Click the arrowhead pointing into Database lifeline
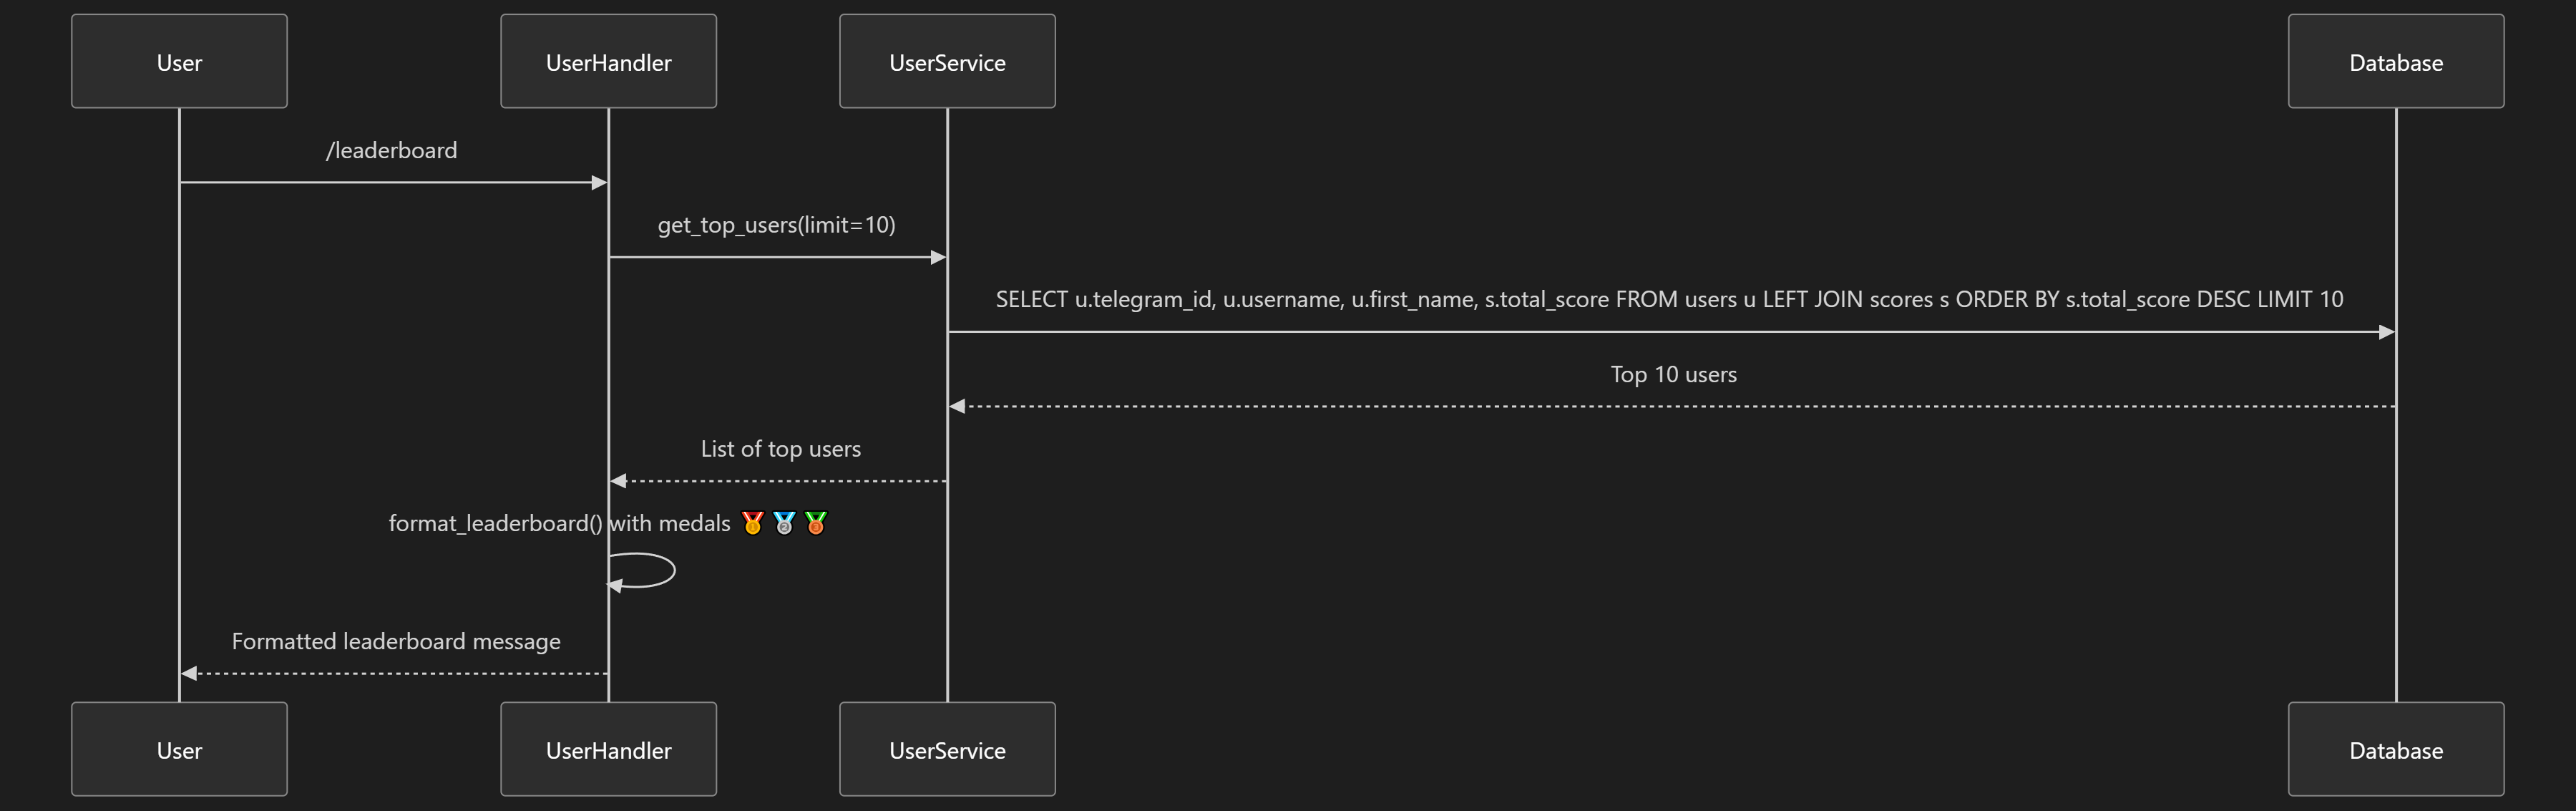The width and height of the screenshot is (2576, 811). (x=2387, y=332)
